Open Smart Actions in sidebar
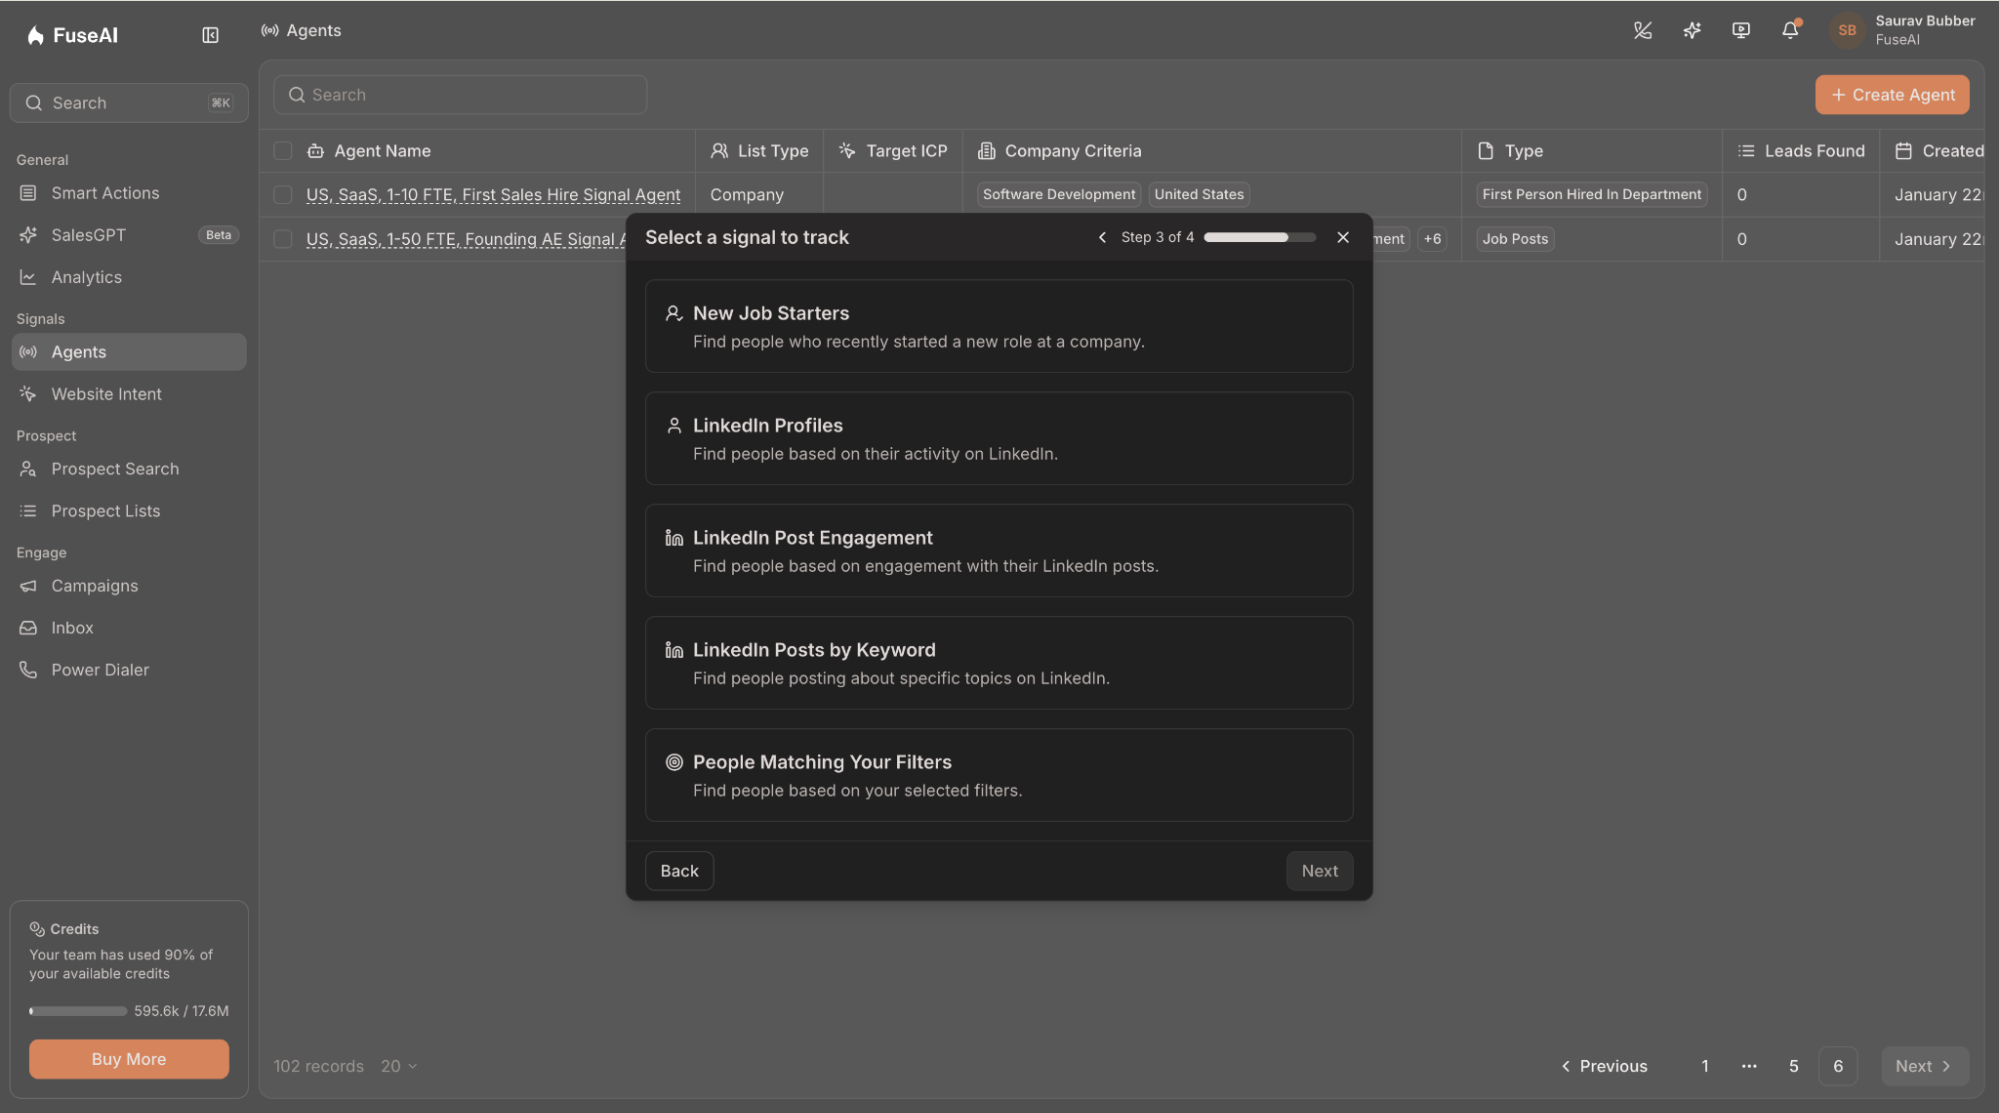This screenshot has width=1999, height=1113. [128, 193]
